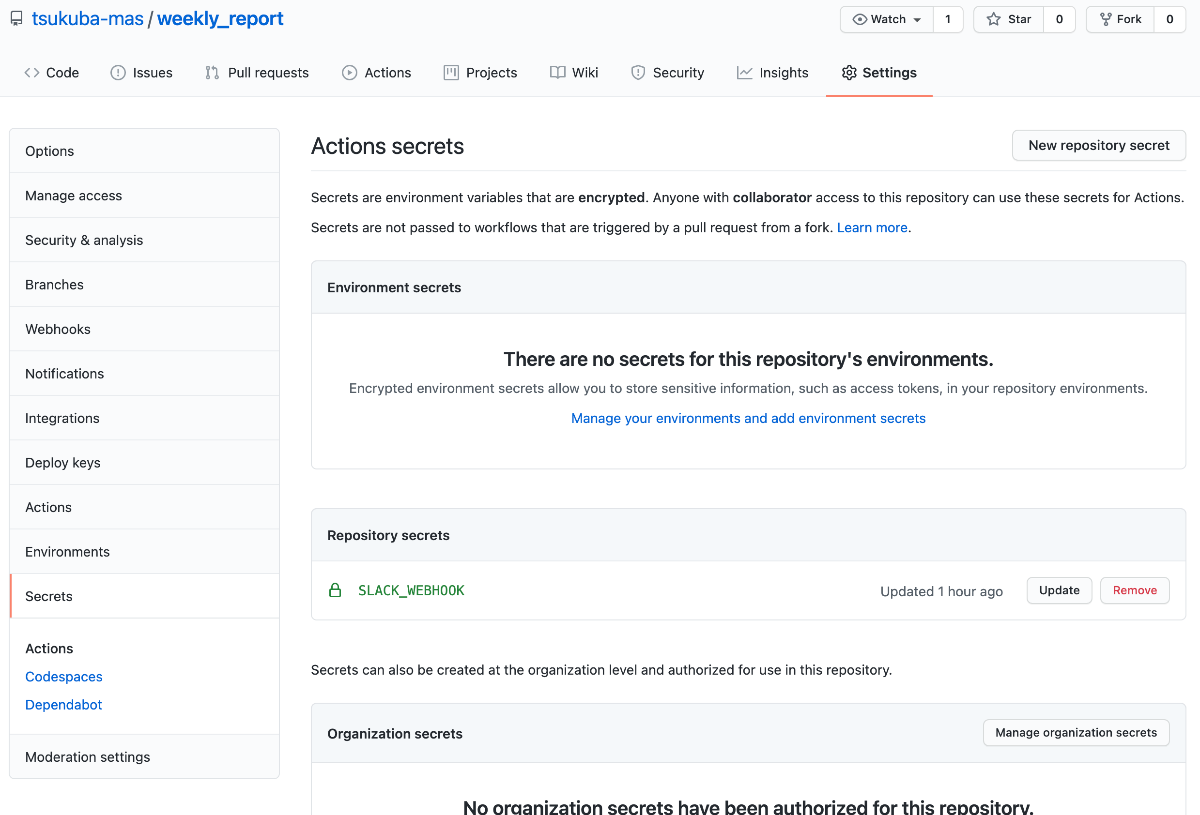The height and width of the screenshot is (815, 1200).
Task: Select Manage access in sidebar
Action: (x=144, y=196)
